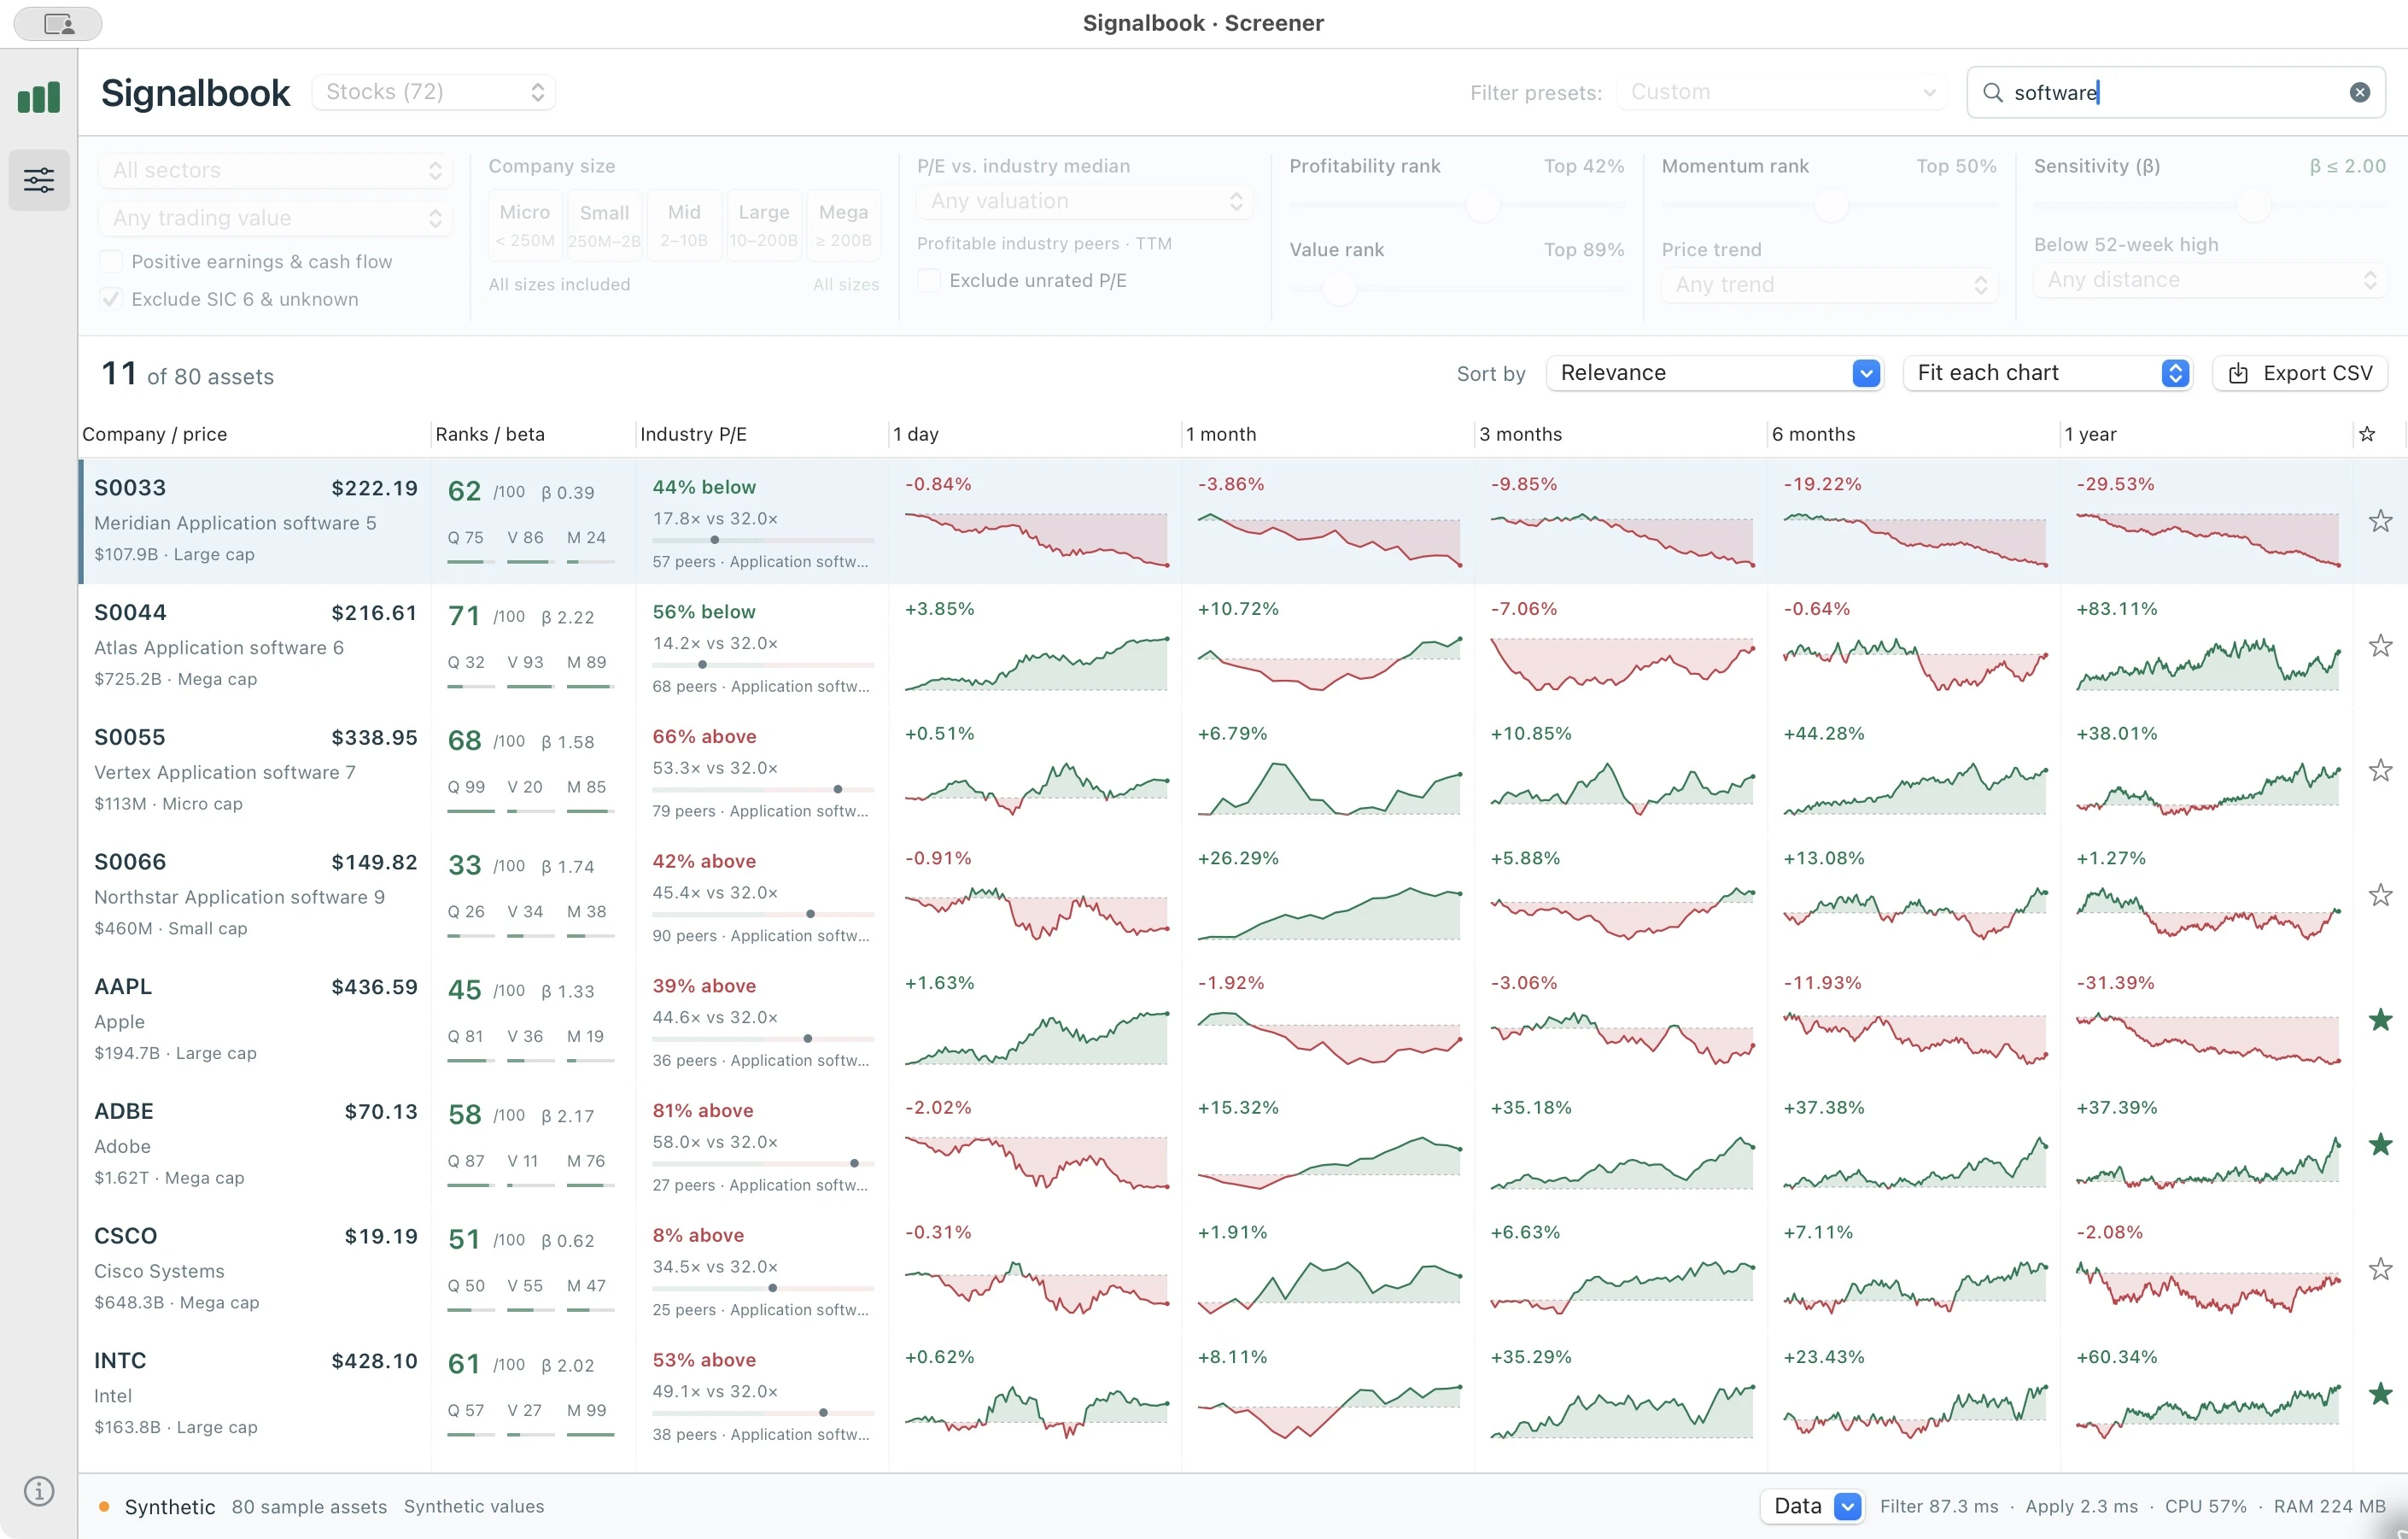The image size is (2408, 1539).
Task: Open the Data menu in status bar
Action: coord(1812,1506)
